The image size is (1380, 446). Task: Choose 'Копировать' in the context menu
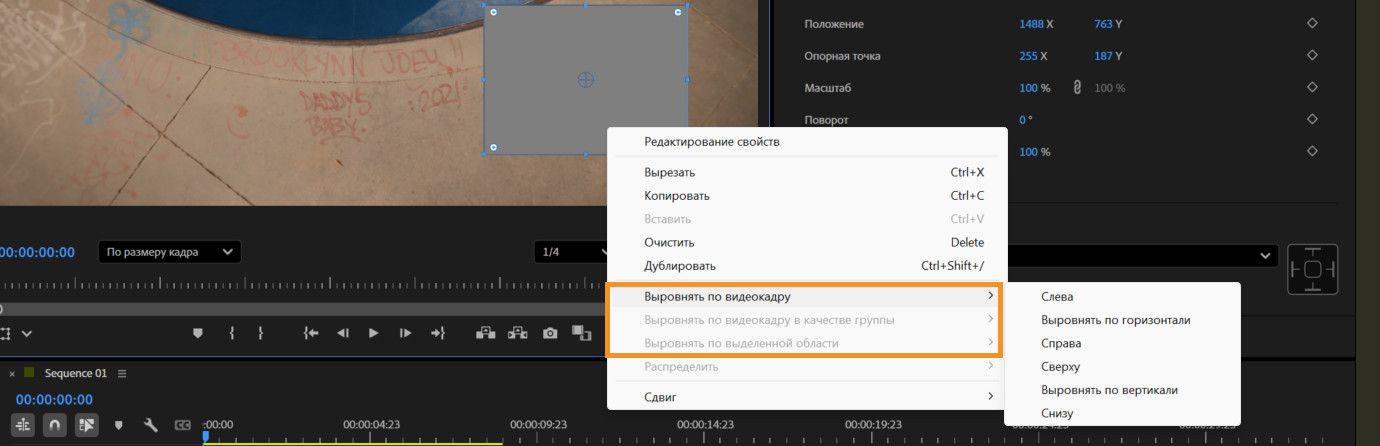pos(807,196)
